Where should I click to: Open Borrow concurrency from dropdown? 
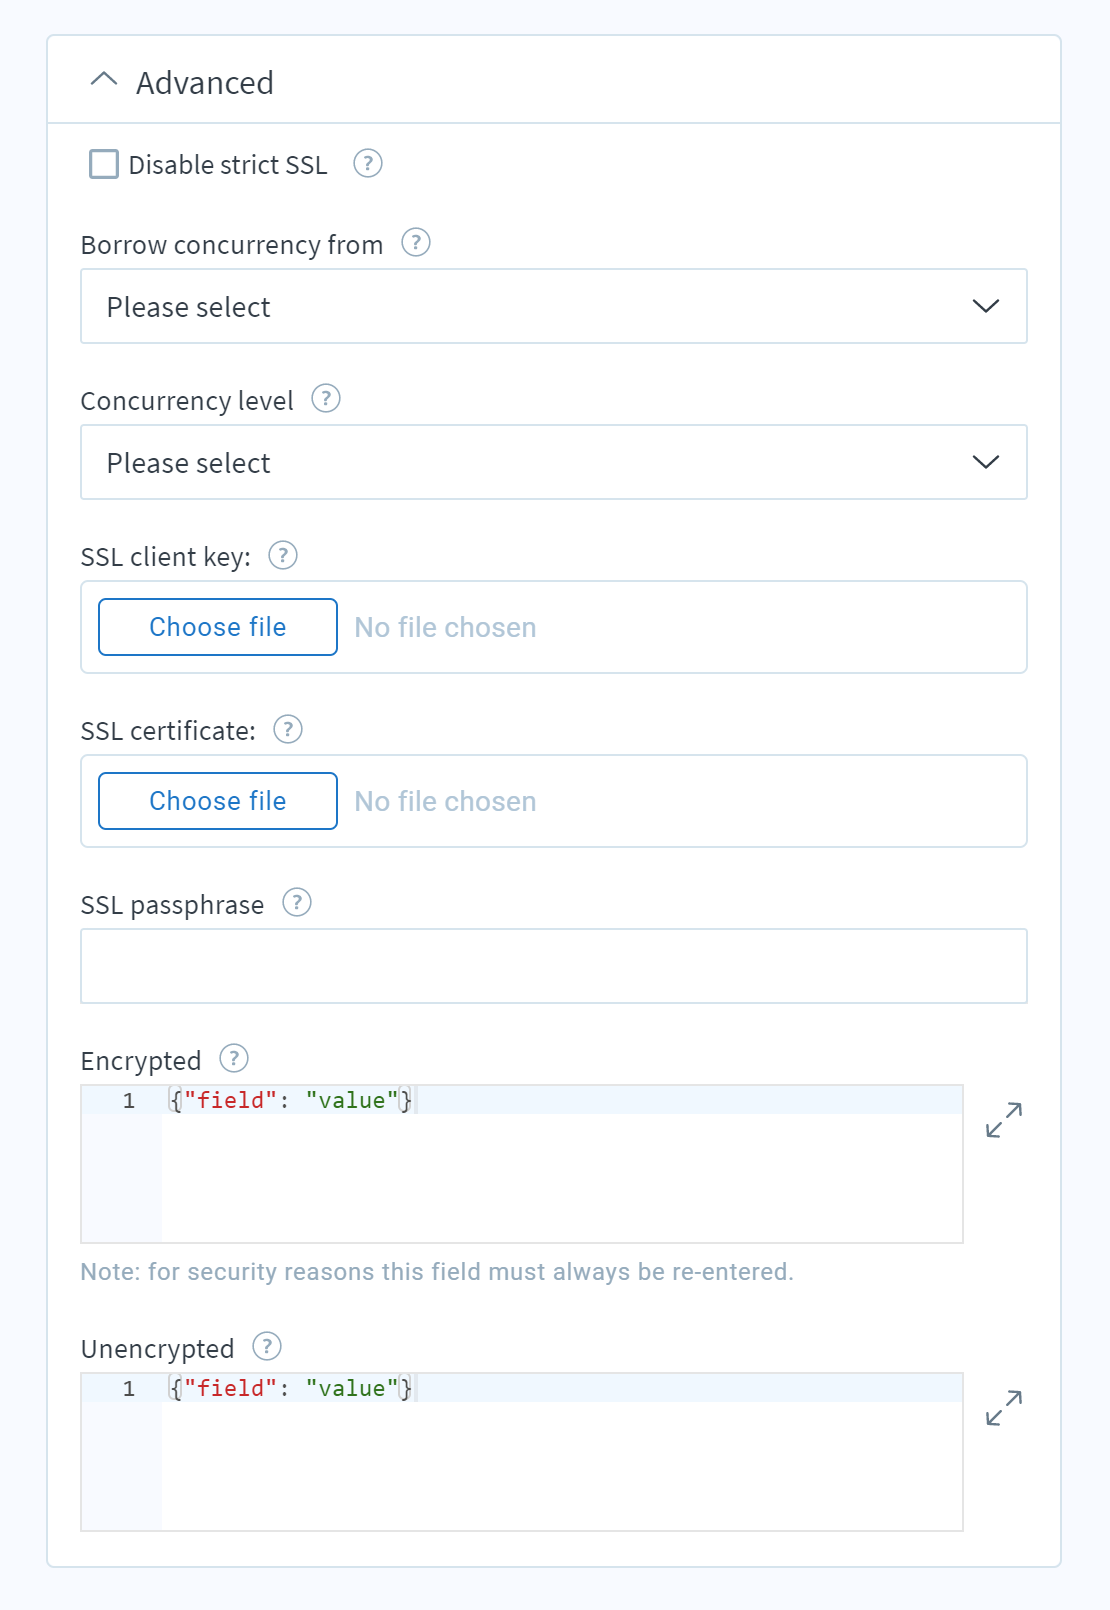click(x=554, y=306)
